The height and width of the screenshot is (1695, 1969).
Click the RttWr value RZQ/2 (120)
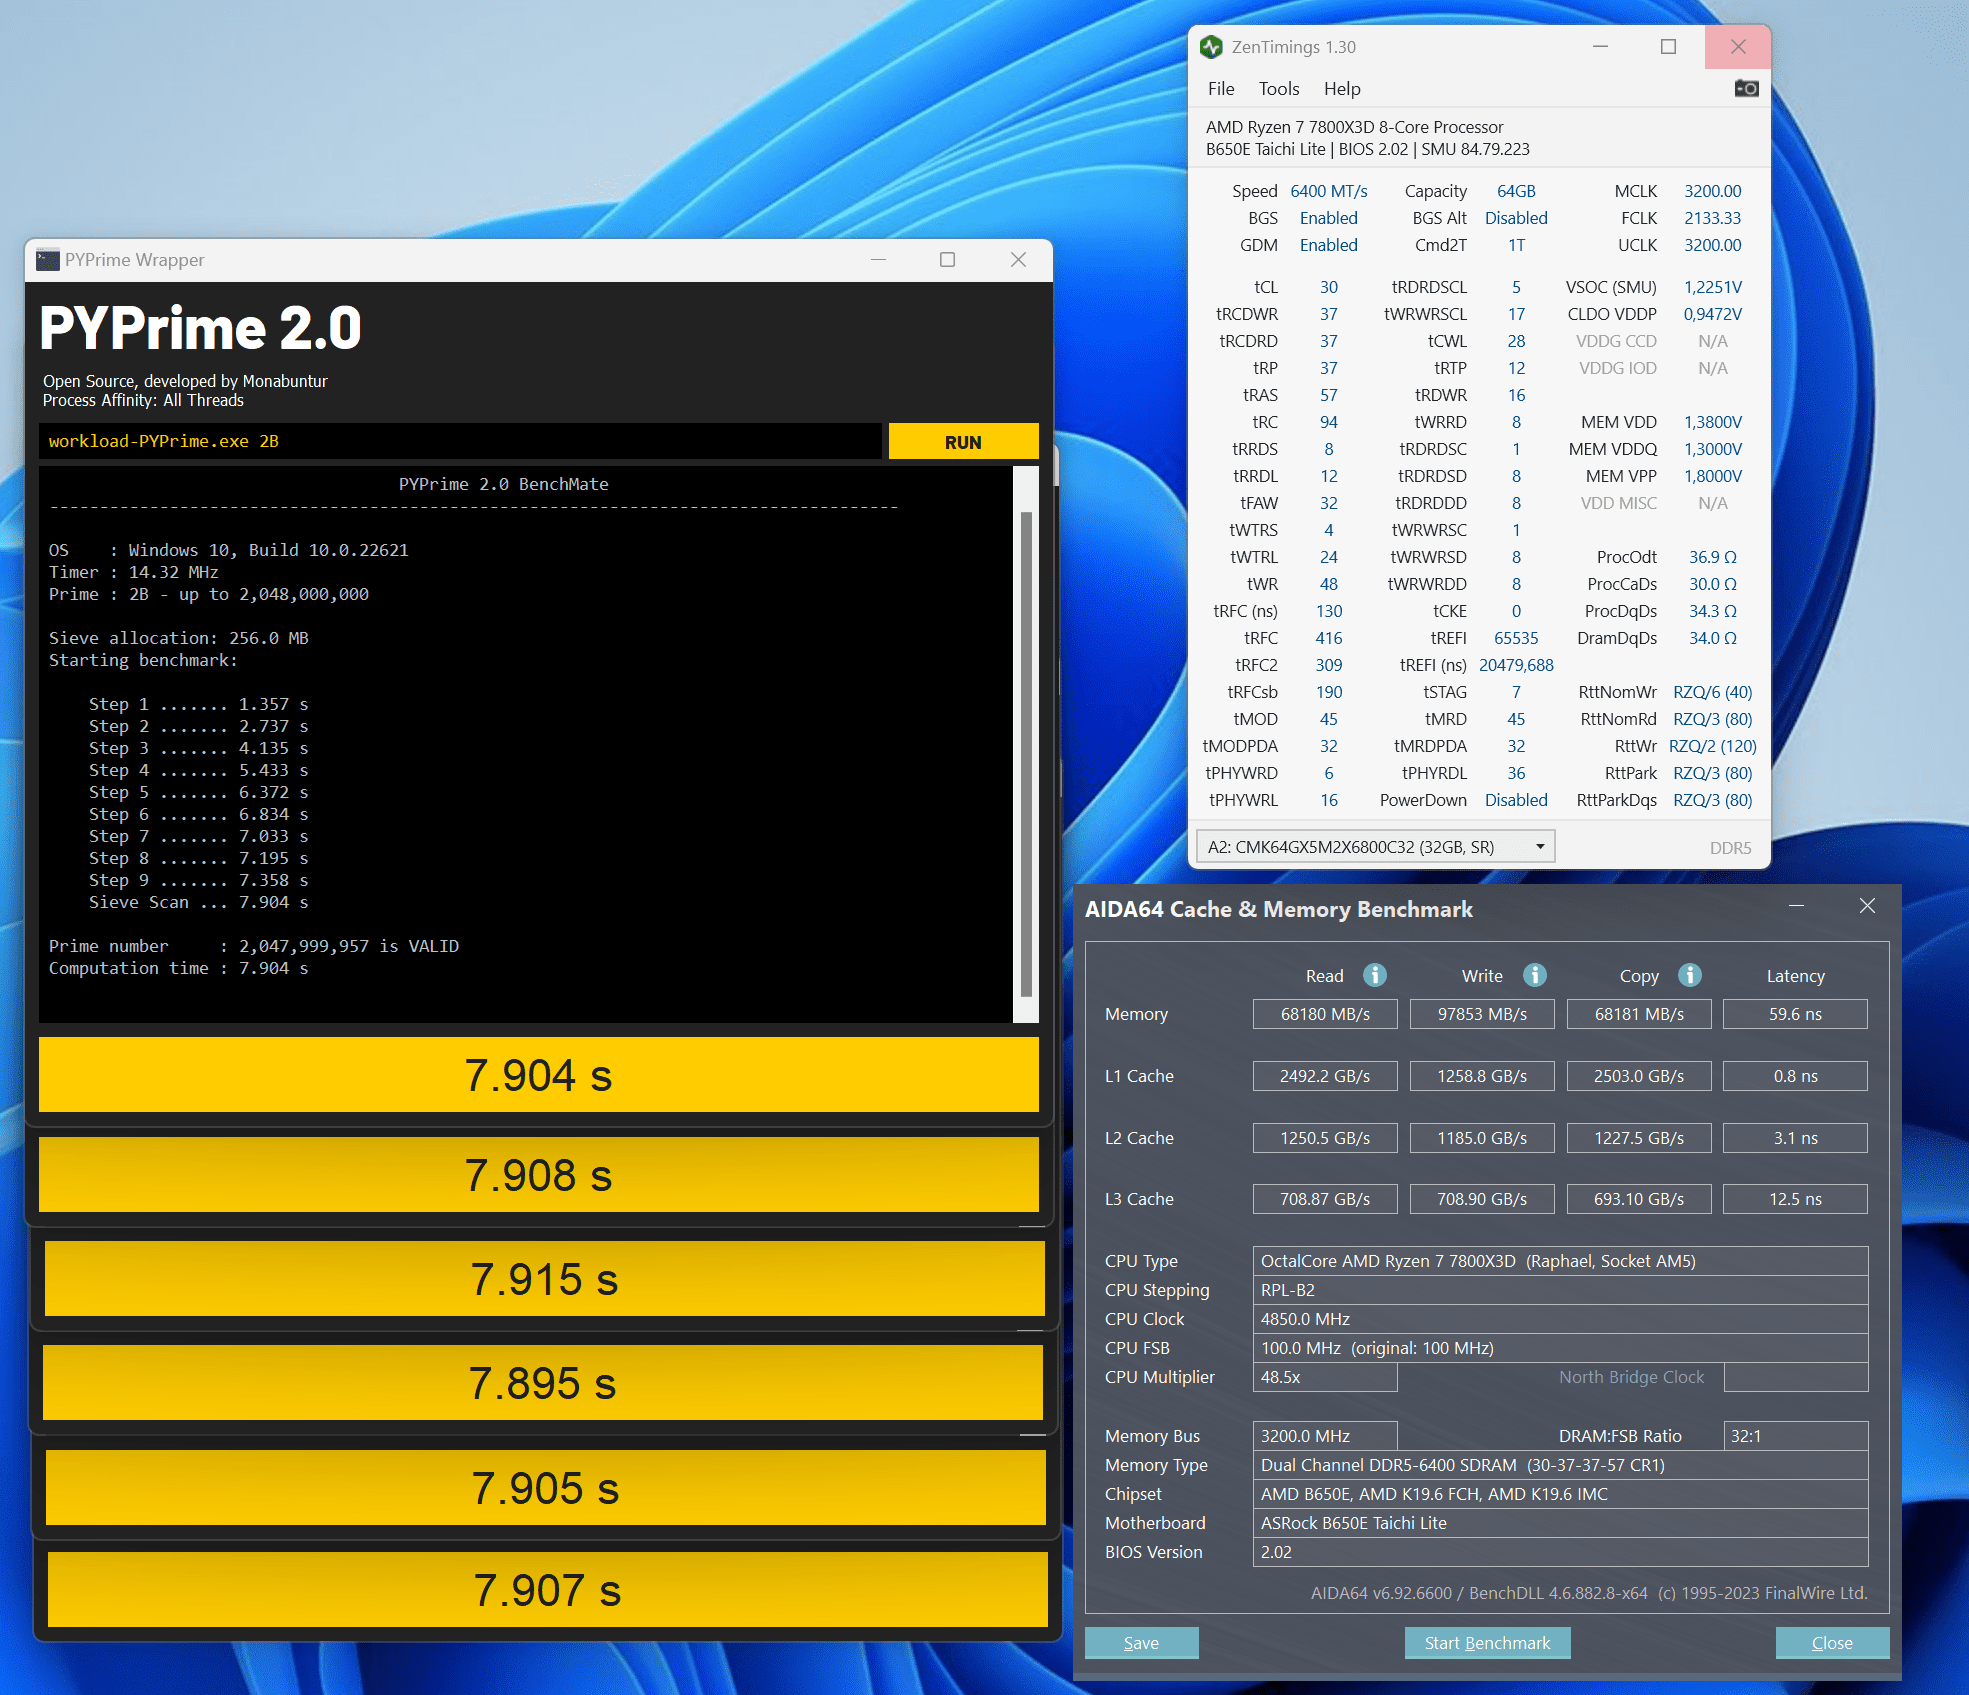(x=1712, y=746)
